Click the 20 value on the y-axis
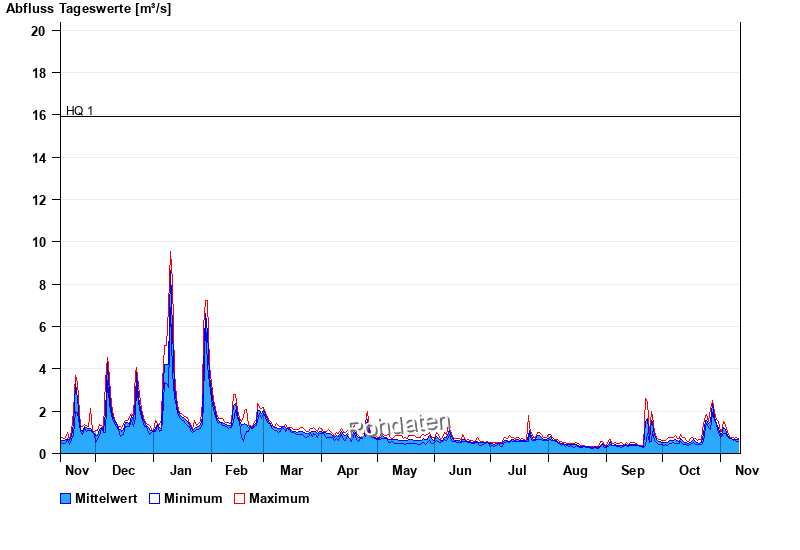Image resolution: width=800 pixels, height=550 pixels. click(x=39, y=31)
